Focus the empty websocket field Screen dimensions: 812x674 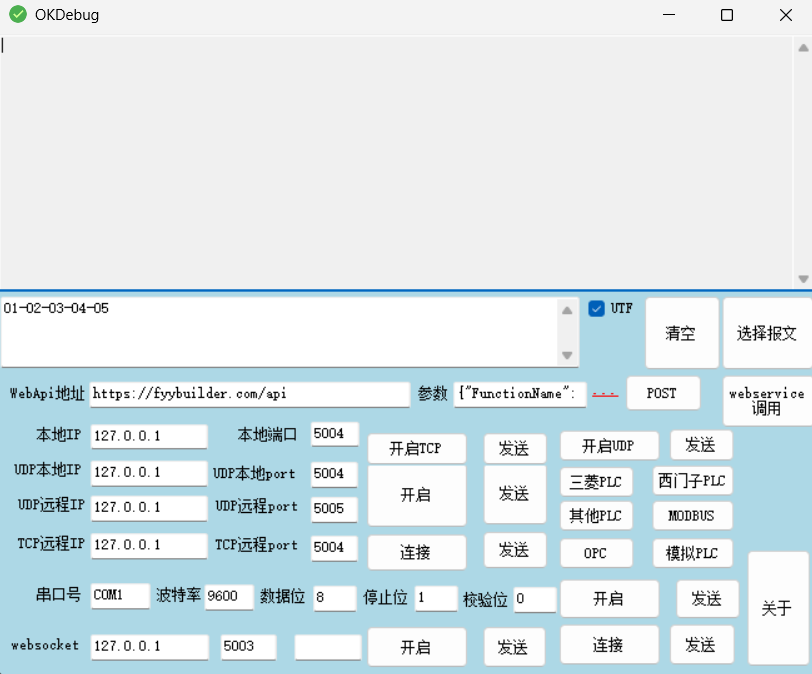[x=328, y=647]
